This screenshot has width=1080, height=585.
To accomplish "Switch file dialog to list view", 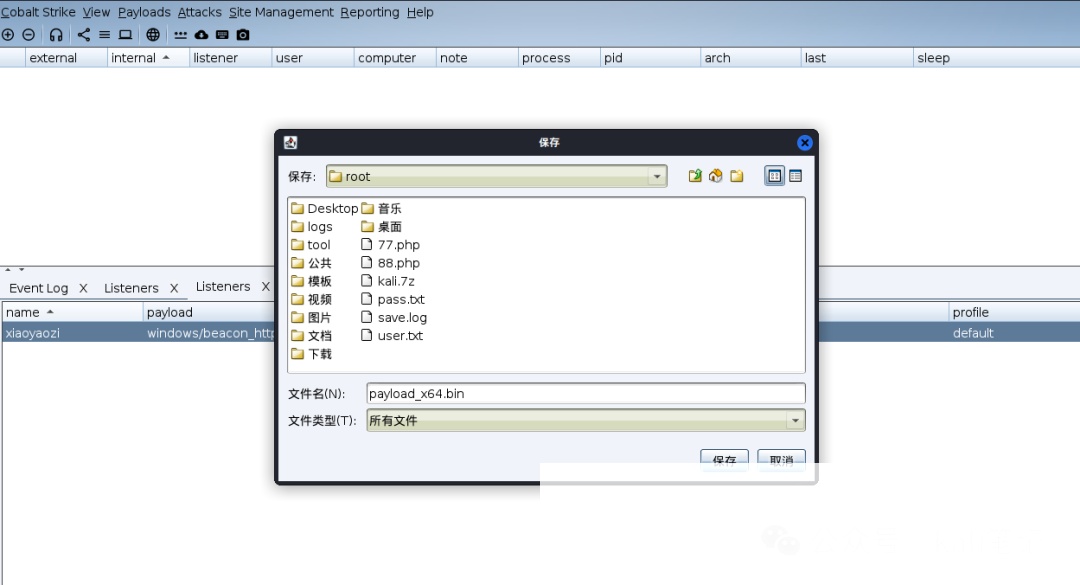I will tap(774, 176).
